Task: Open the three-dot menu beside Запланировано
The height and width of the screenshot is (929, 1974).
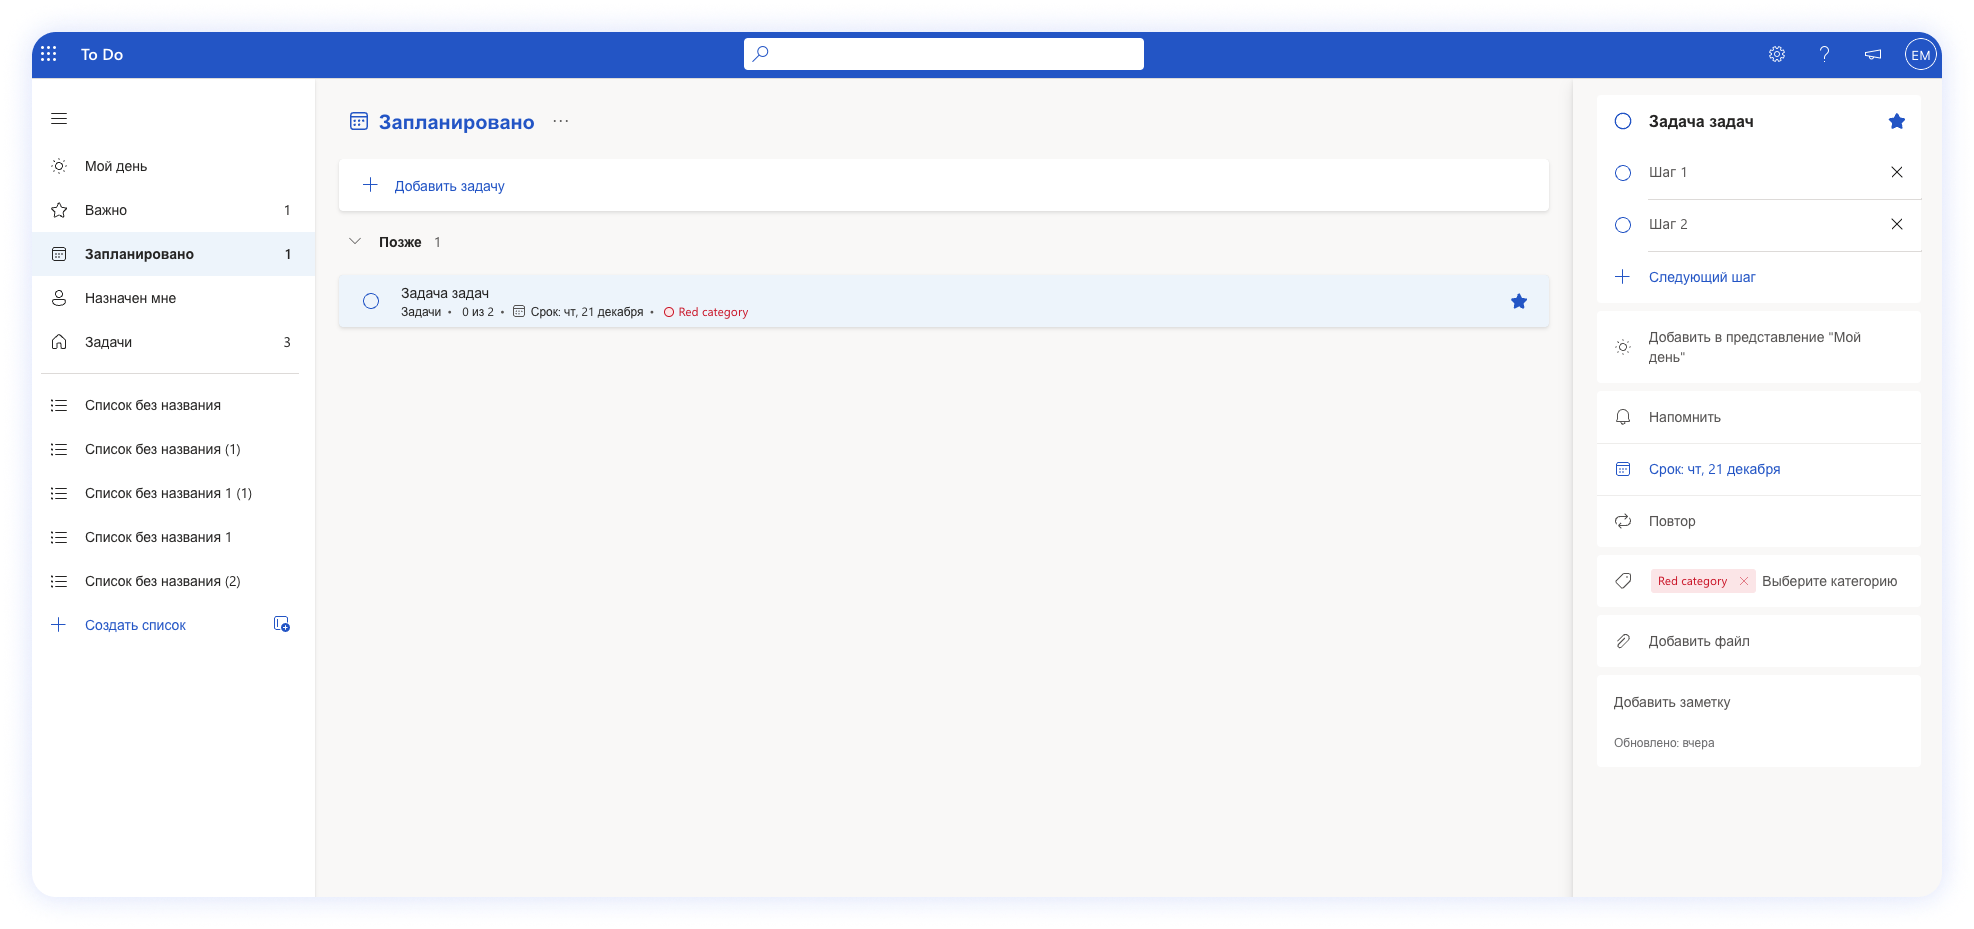Action: point(561,121)
